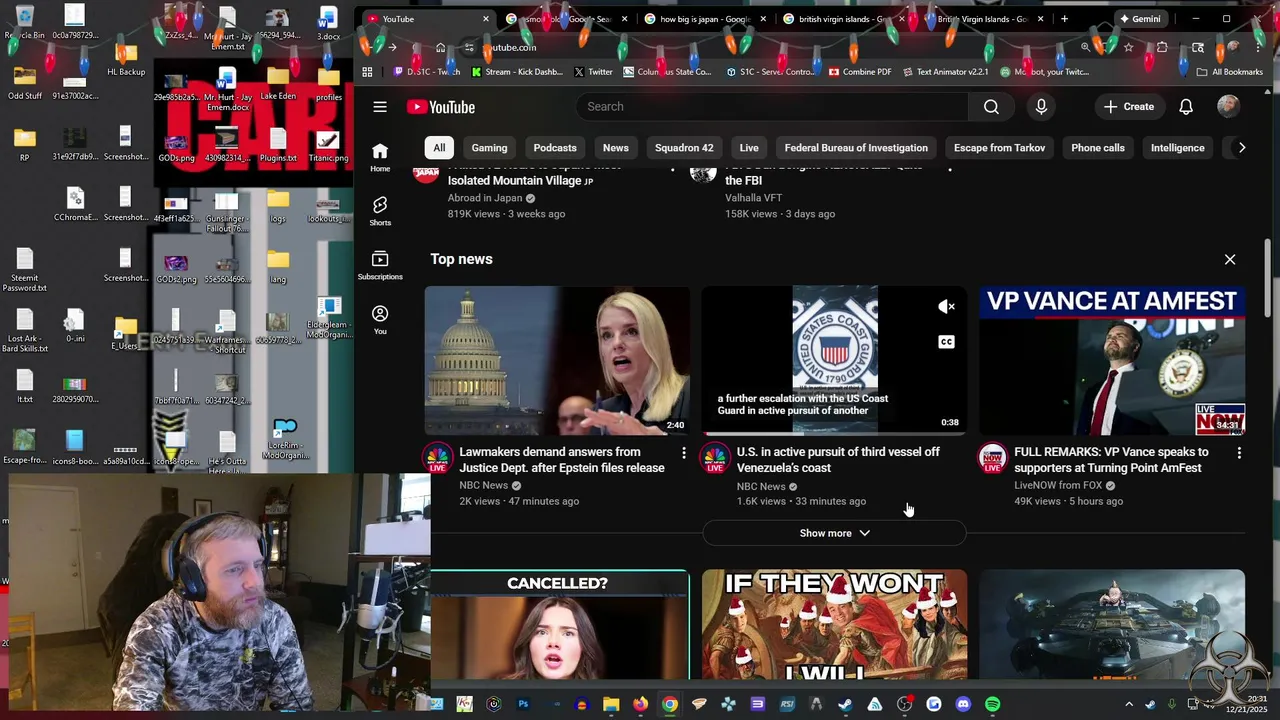This screenshot has height=720, width=1280.
Task: Open Discord from the taskbar
Action: click(963, 704)
